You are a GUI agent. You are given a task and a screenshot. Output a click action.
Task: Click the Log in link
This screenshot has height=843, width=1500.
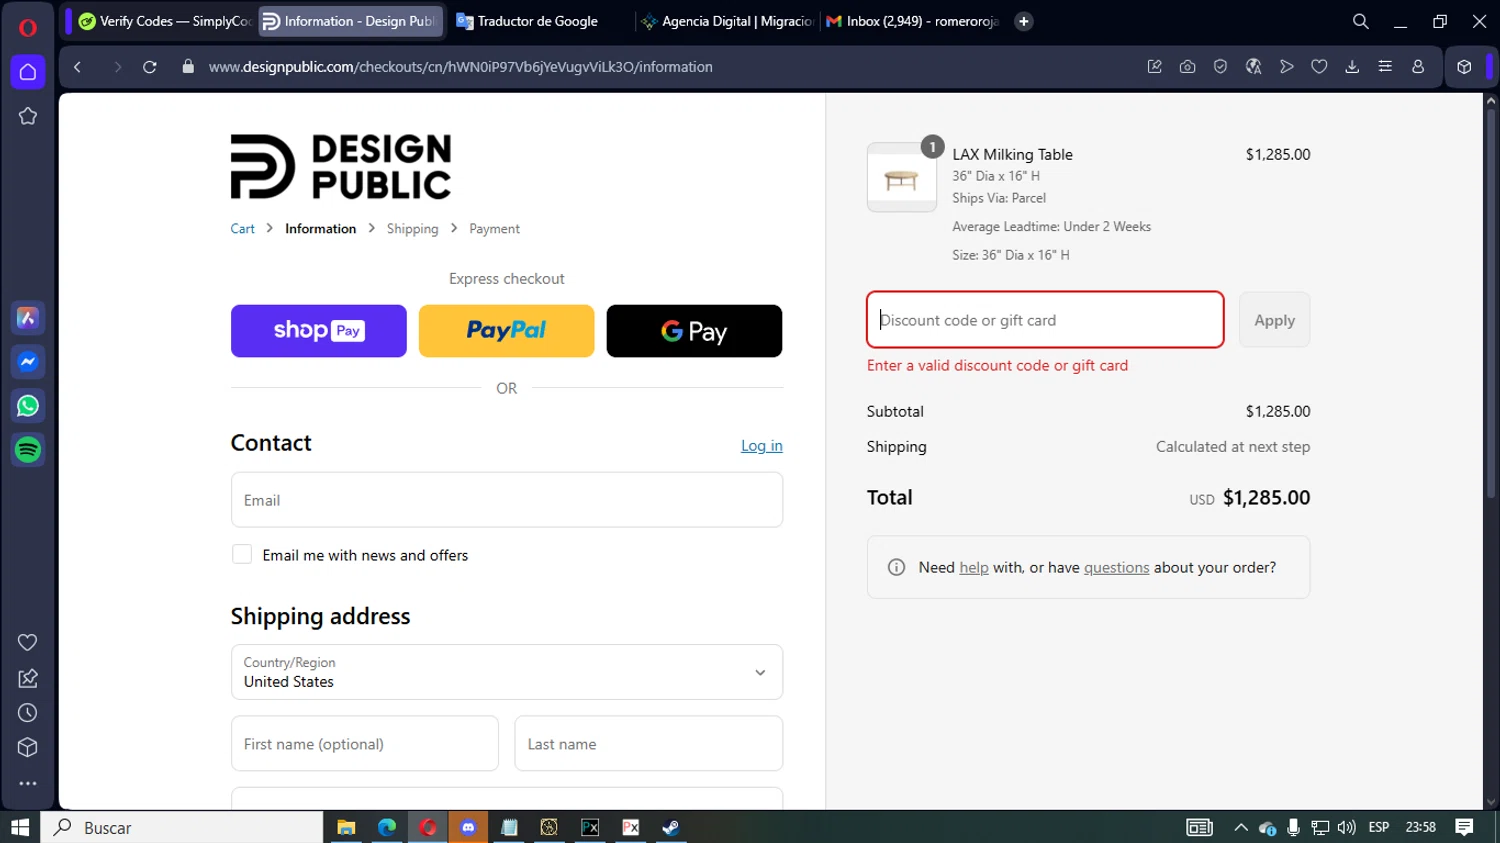[x=762, y=446]
